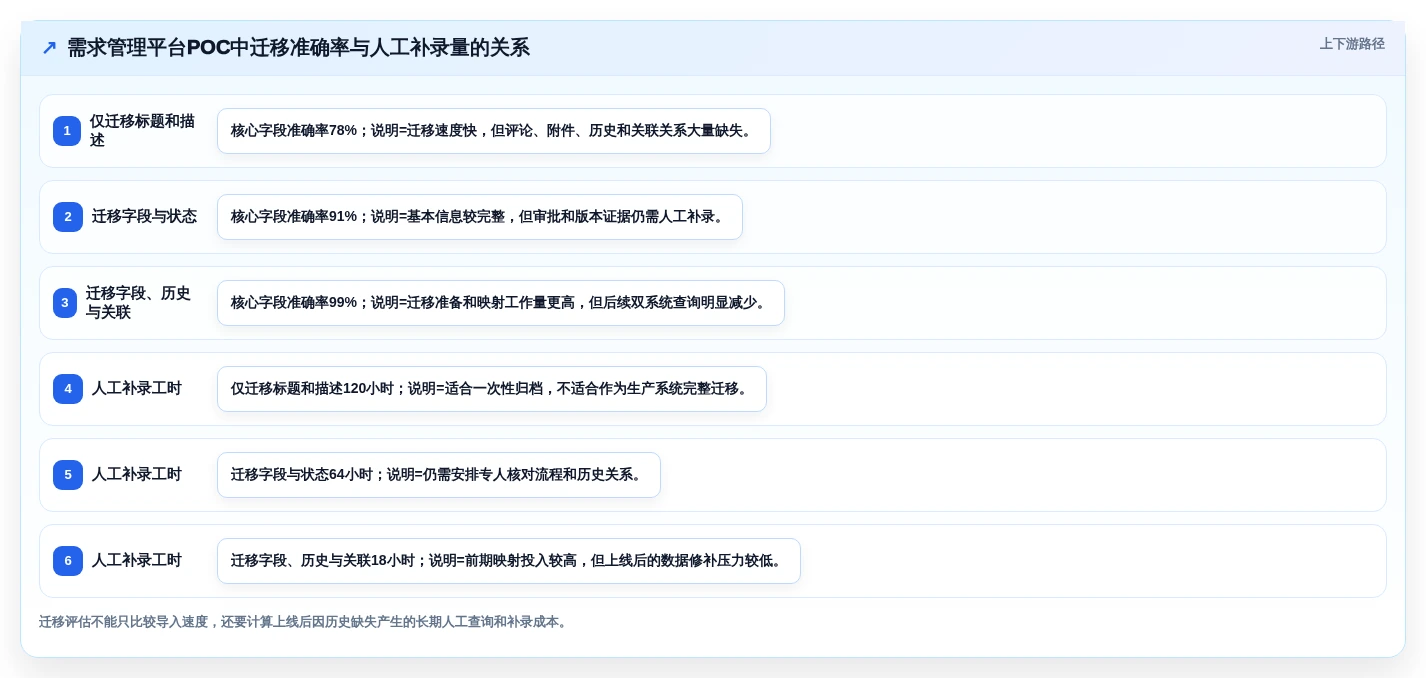Select step number badge 3

point(65,303)
